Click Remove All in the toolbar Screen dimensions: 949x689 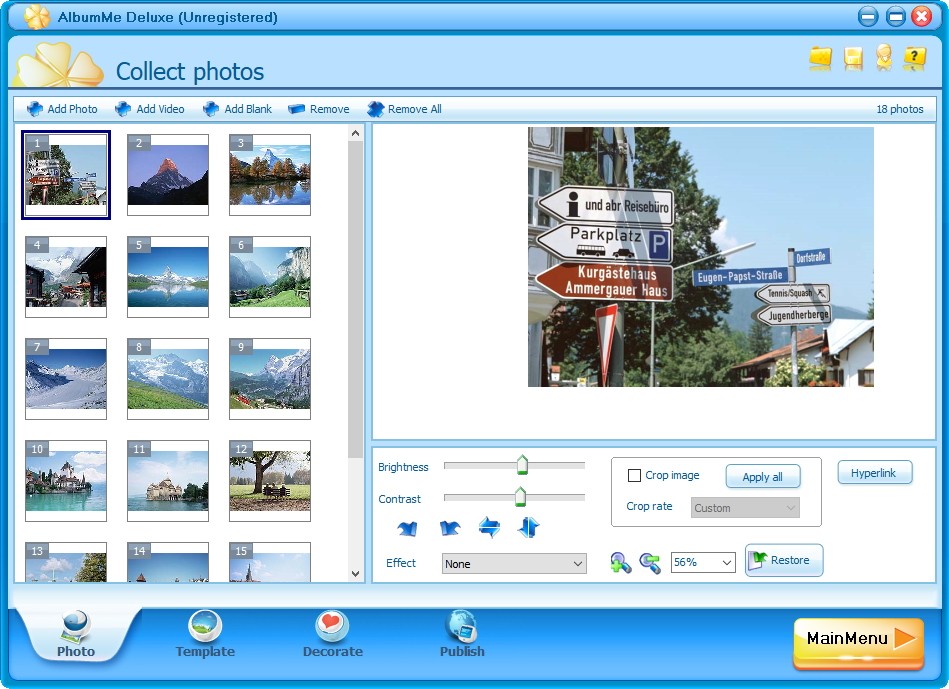point(404,109)
